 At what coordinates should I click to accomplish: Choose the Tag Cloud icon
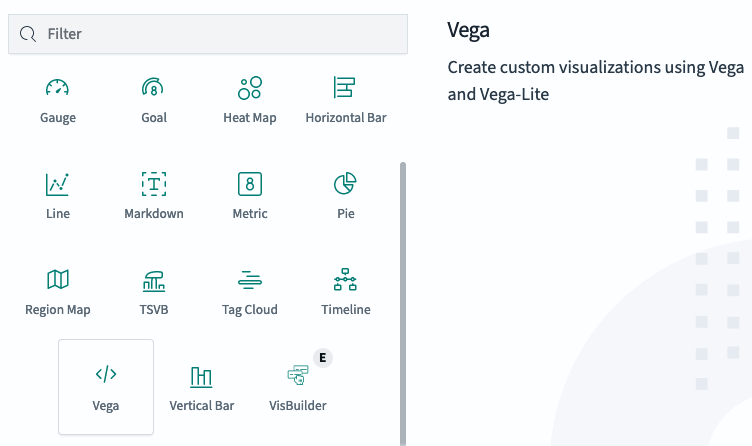pyautogui.click(x=250, y=280)
